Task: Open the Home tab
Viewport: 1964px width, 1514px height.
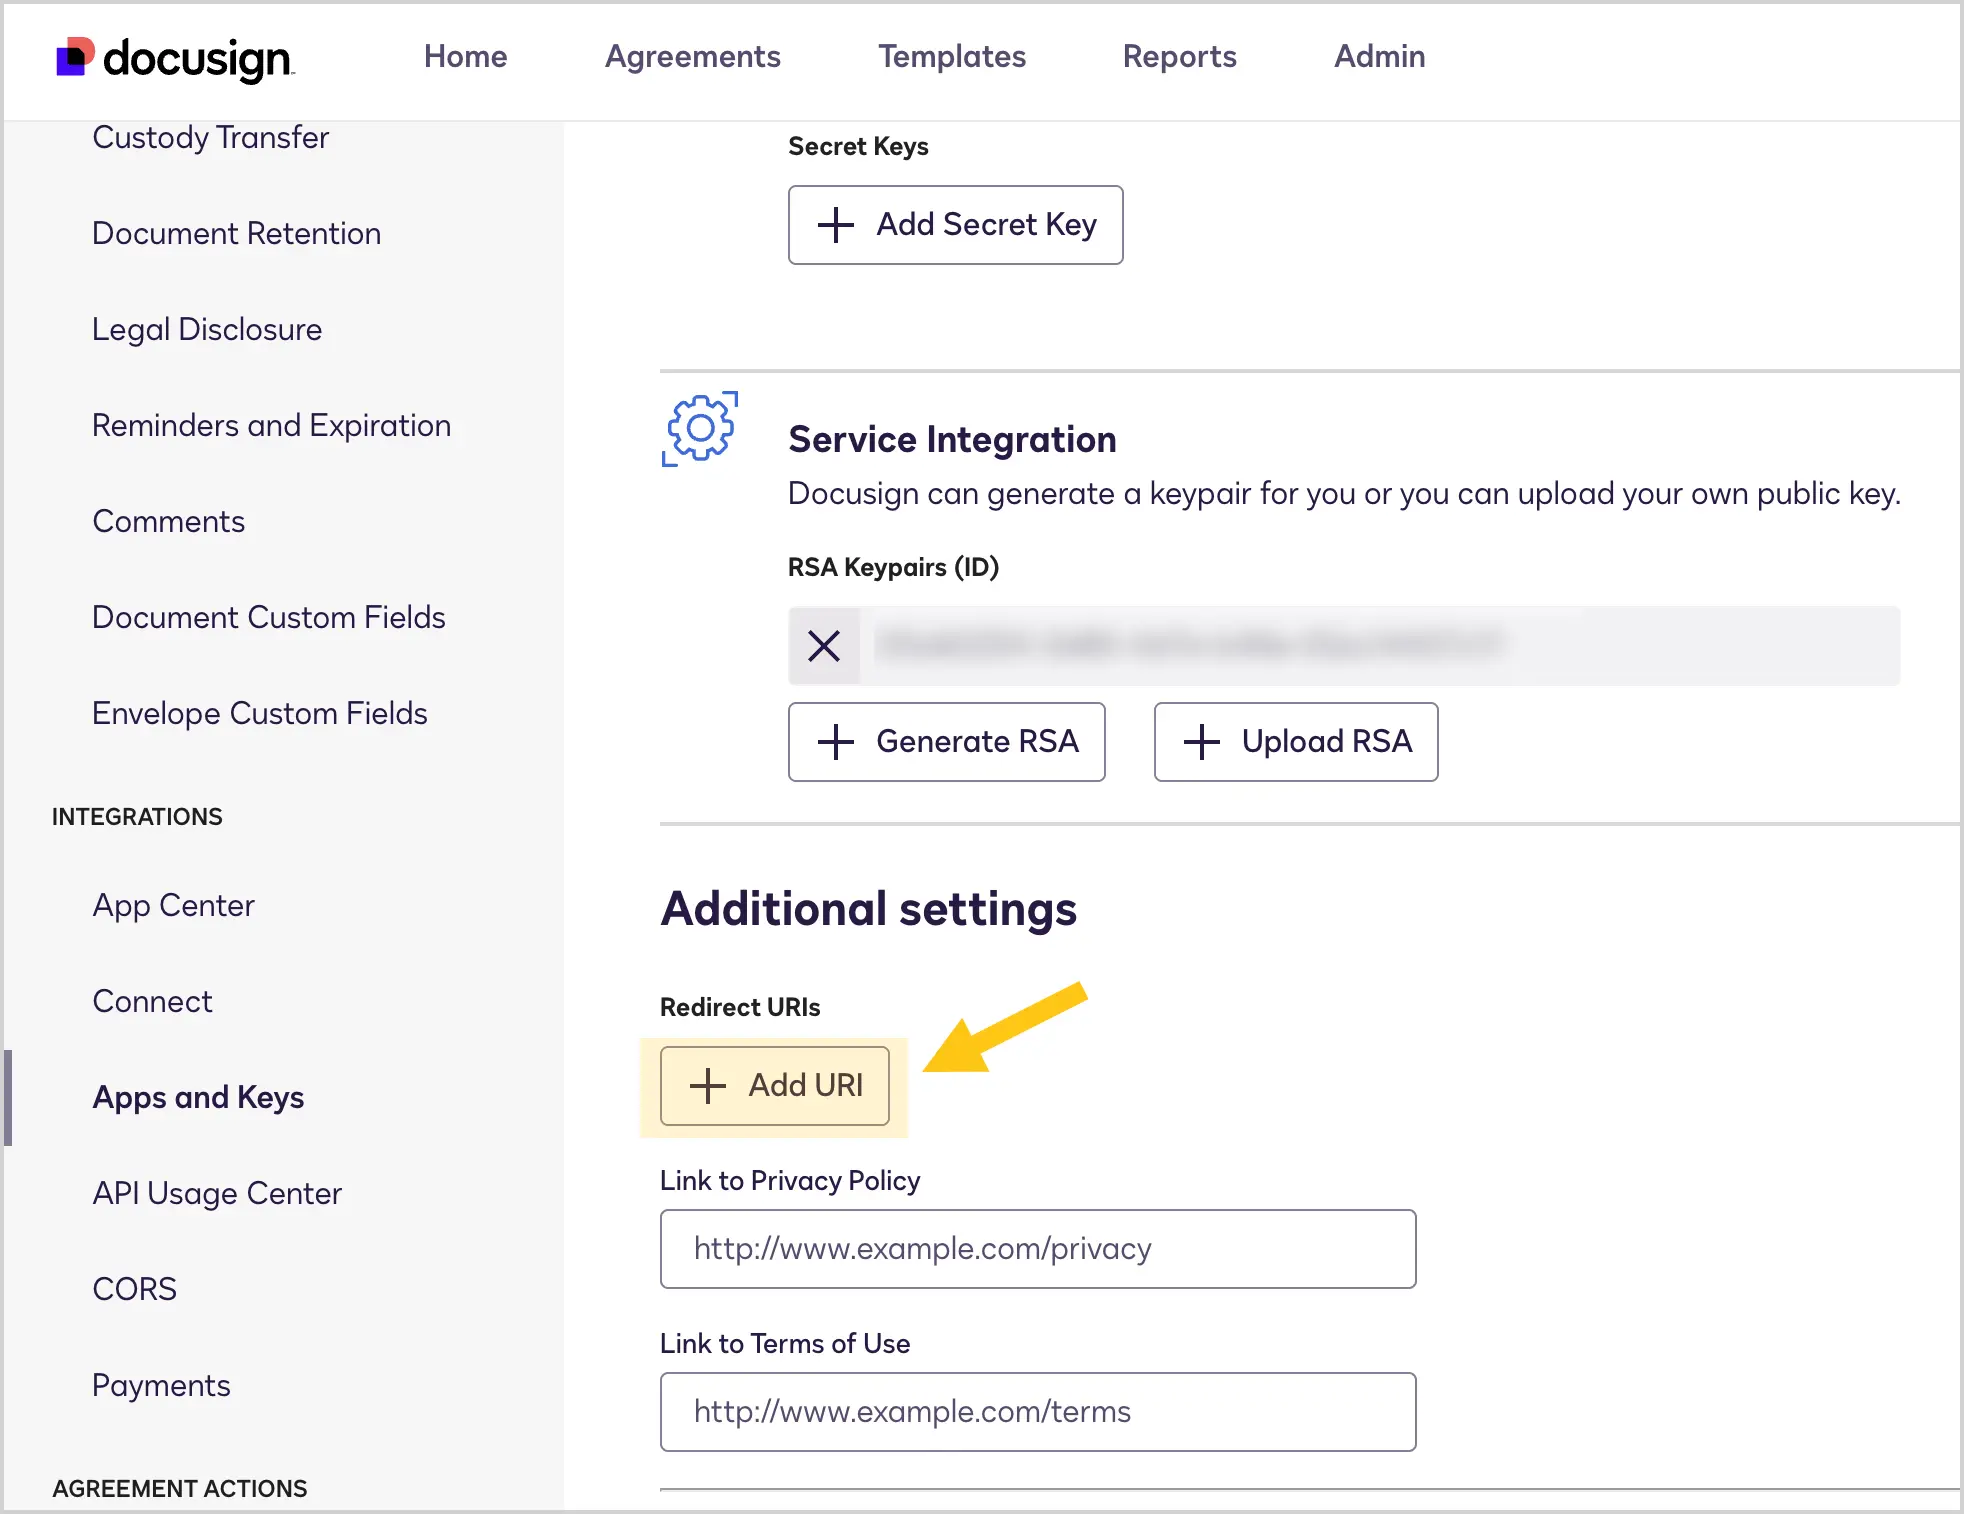Action: pos(465,57)
